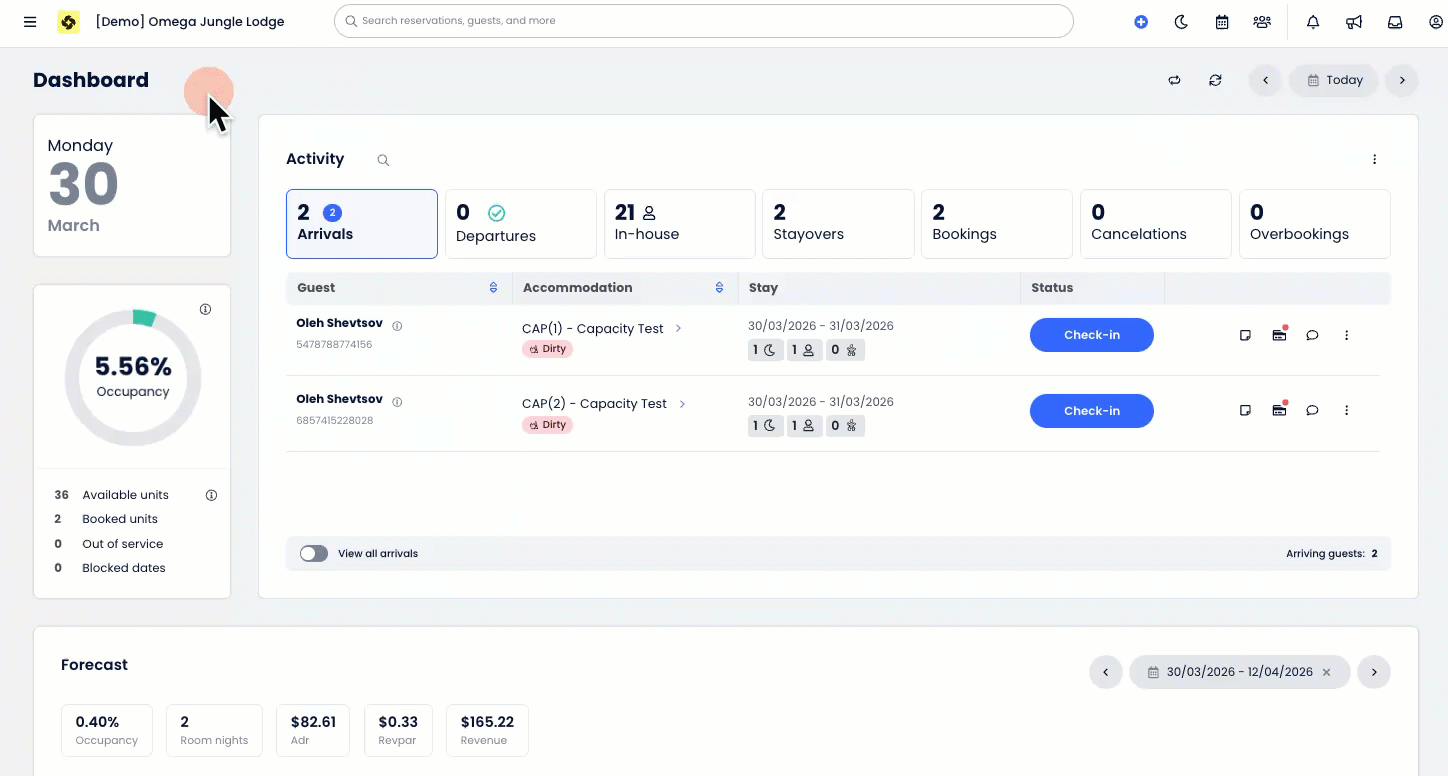Toggle sorting on the Accommodation column
This screenshot has height=776, width=1448.
coord(719,287)
